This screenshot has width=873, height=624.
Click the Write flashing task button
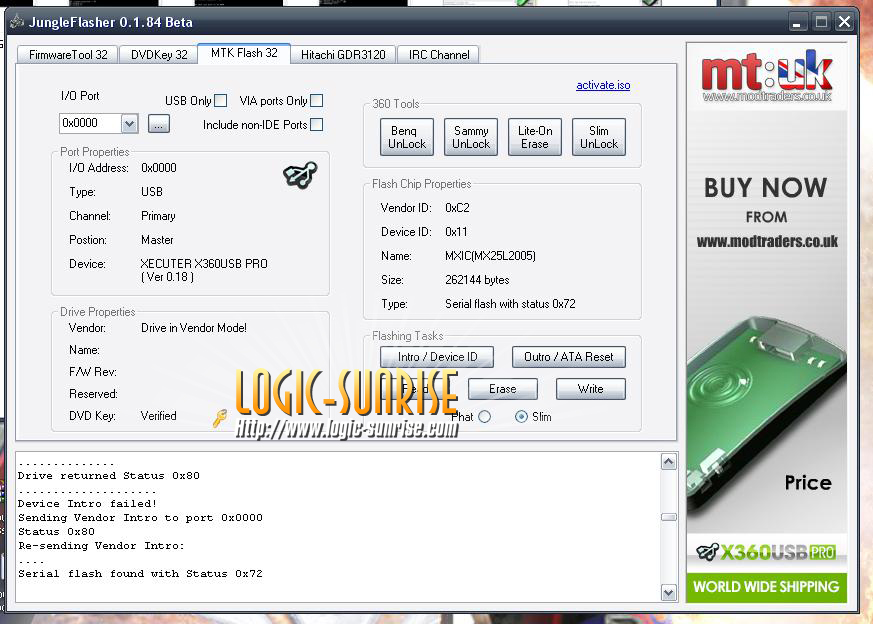pyautogui.click(x=591, y=389)
